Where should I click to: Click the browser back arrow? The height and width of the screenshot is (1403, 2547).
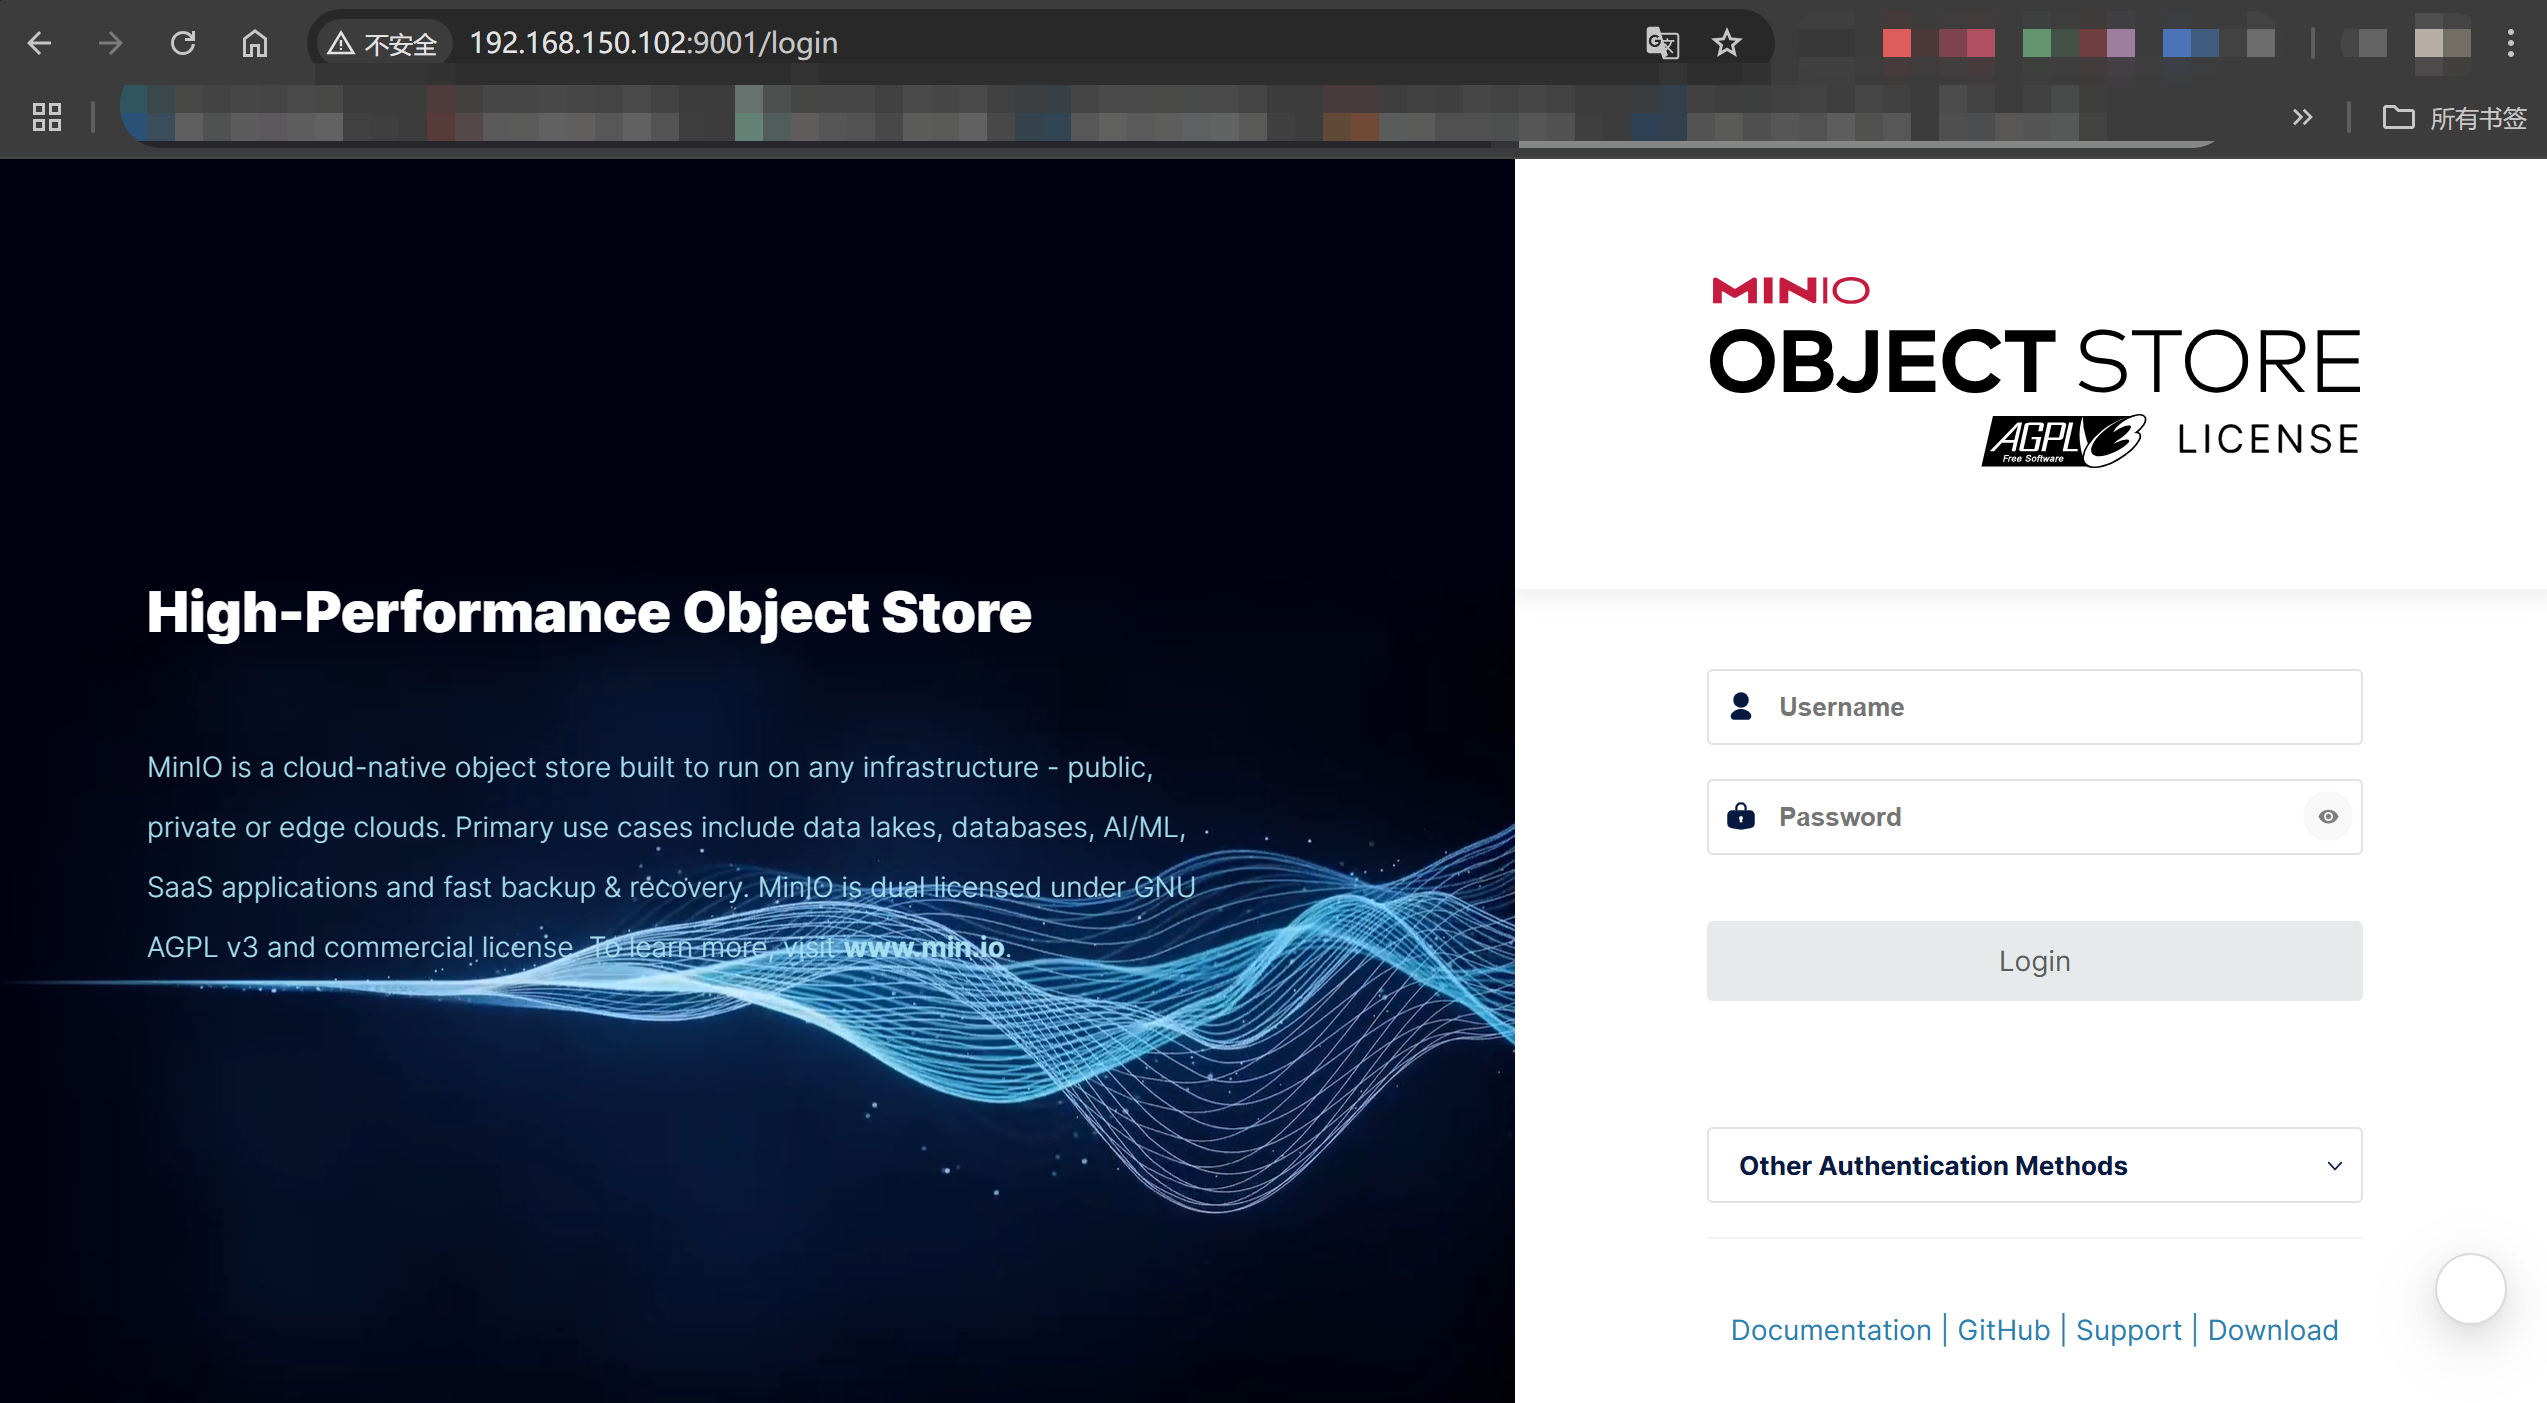point(40,43)
